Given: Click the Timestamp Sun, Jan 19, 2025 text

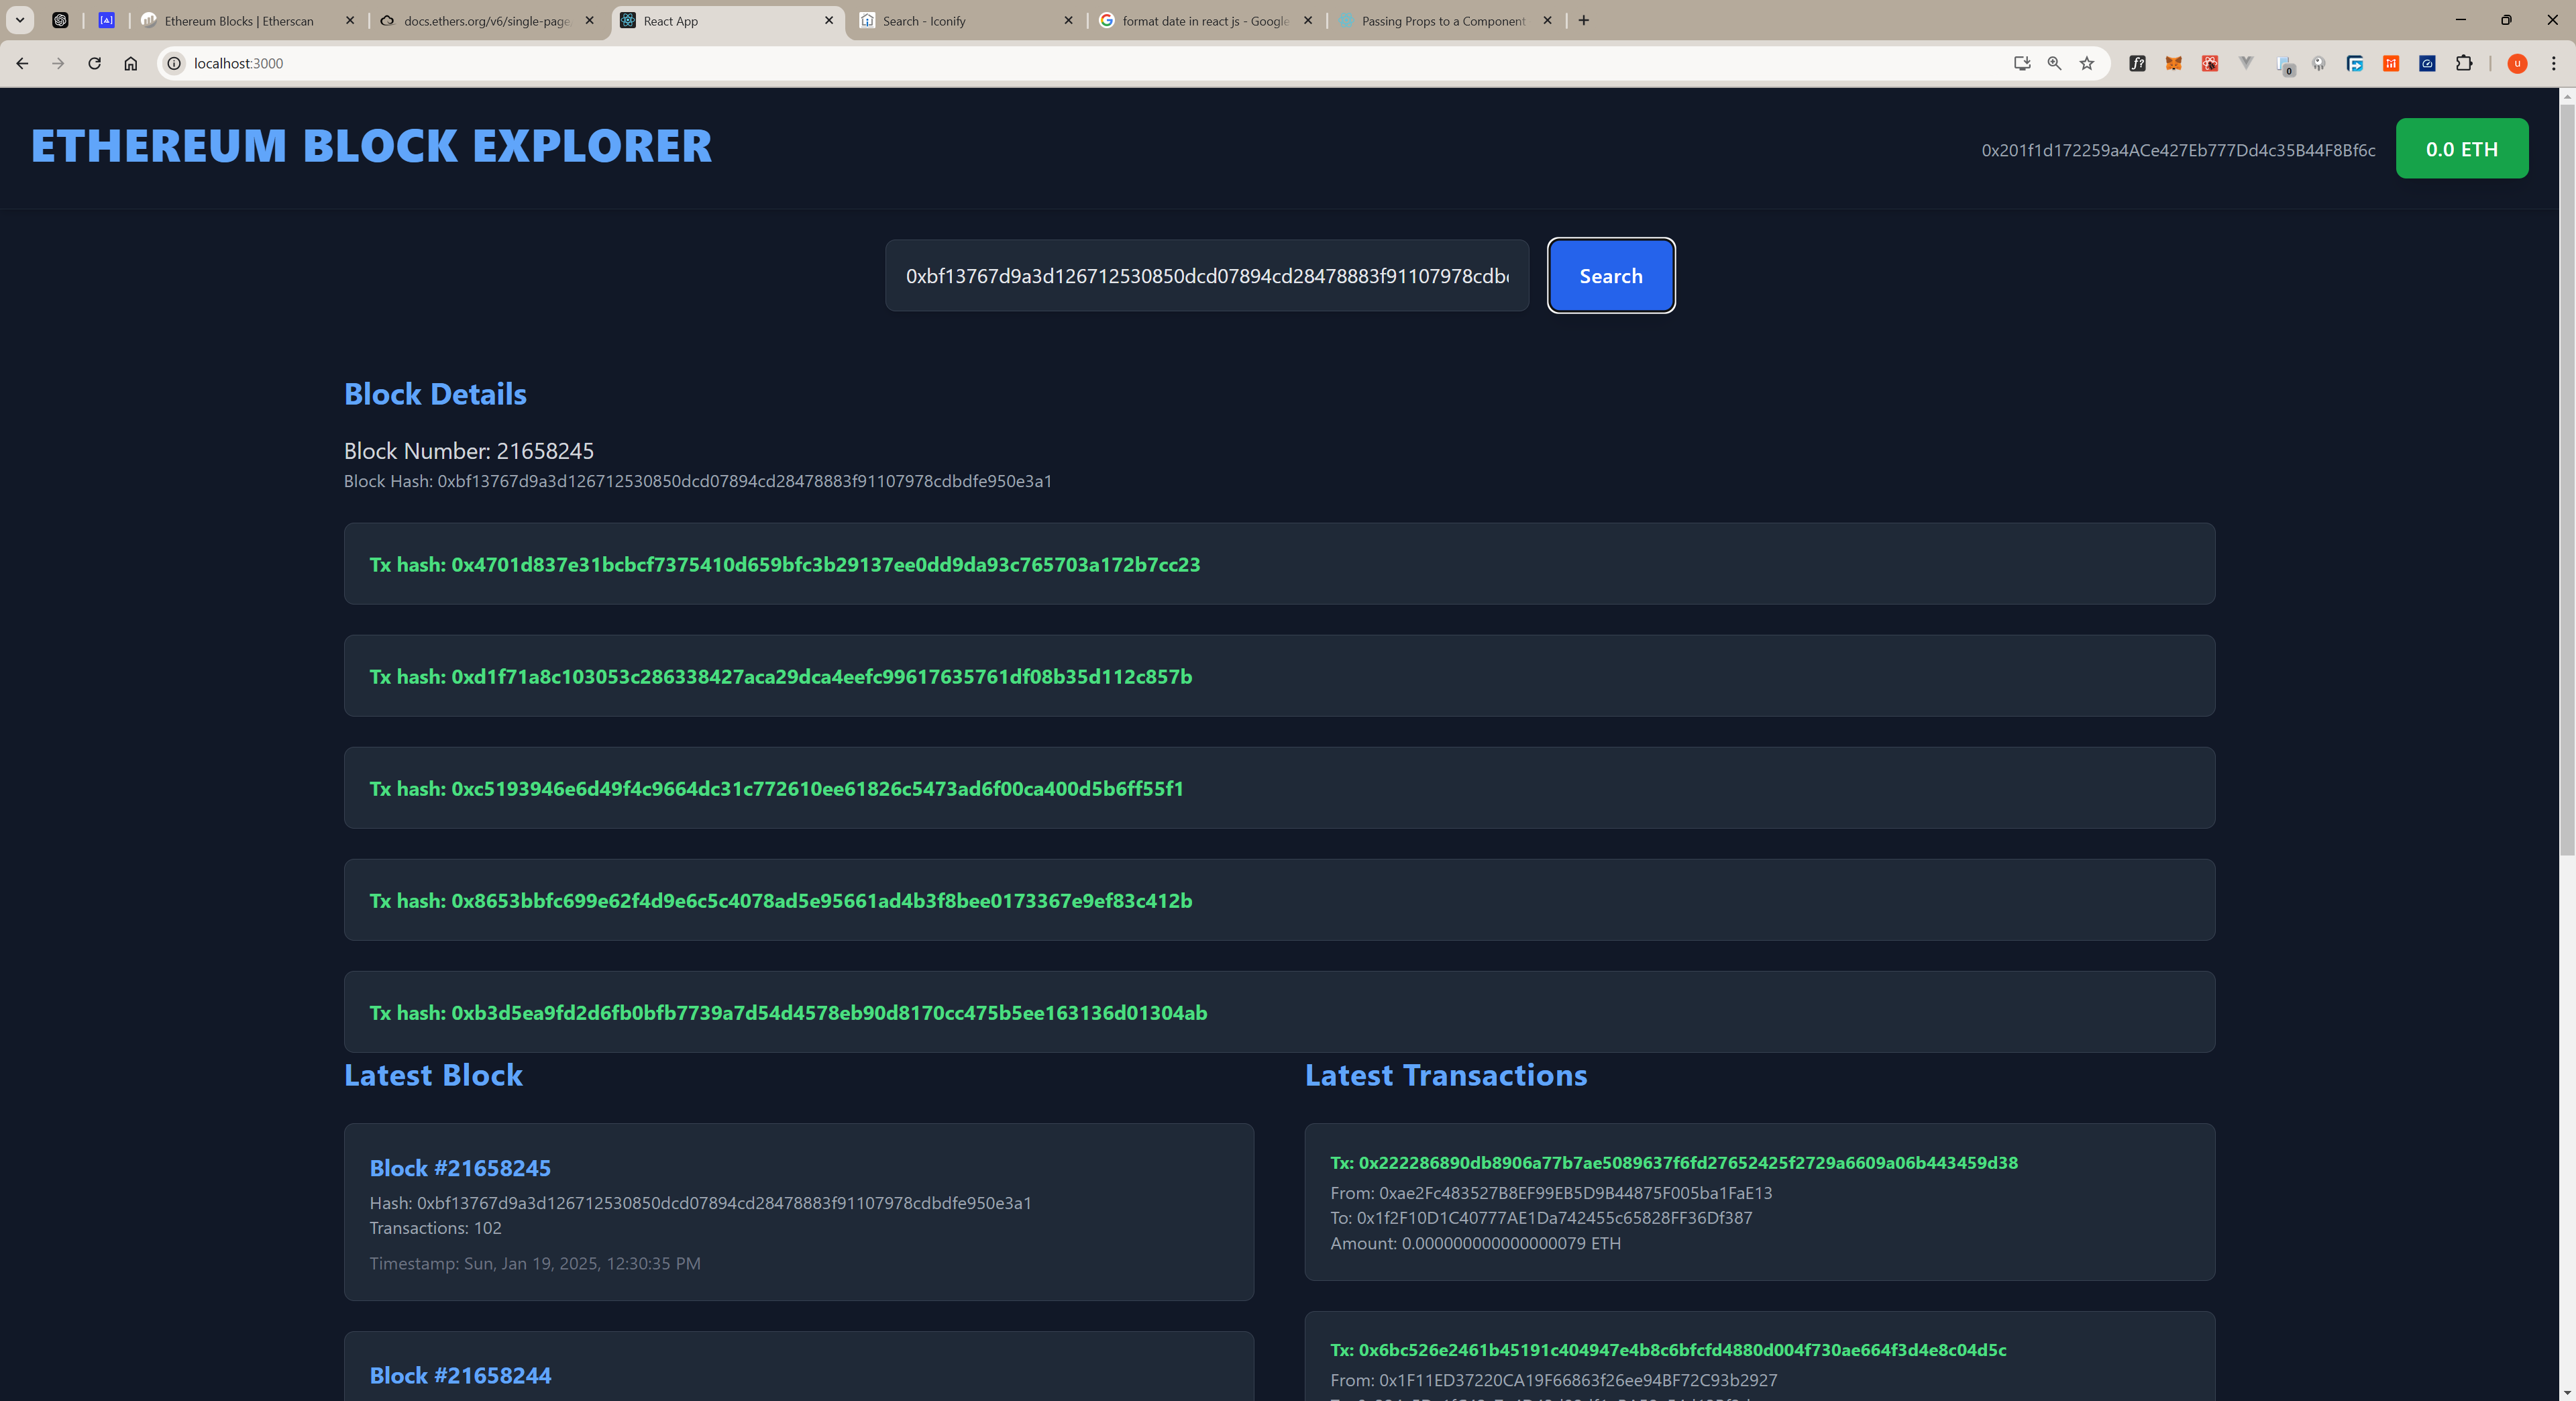Looking at the screenshot, I should 535,1264.
